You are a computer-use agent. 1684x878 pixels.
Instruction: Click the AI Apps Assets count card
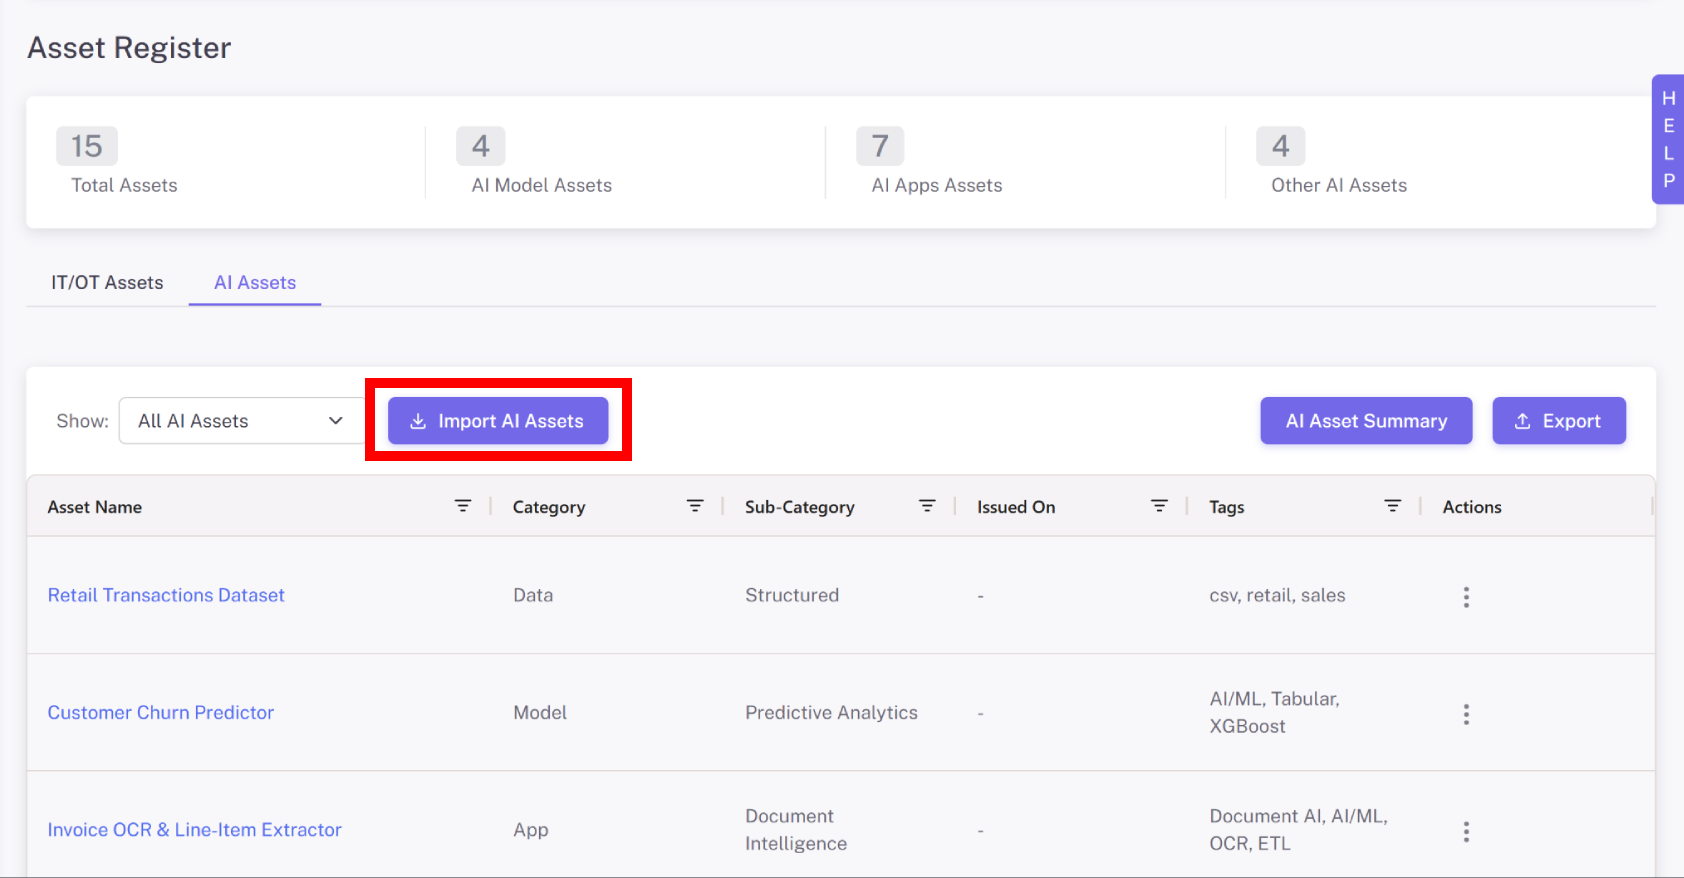tap(936, 162)
